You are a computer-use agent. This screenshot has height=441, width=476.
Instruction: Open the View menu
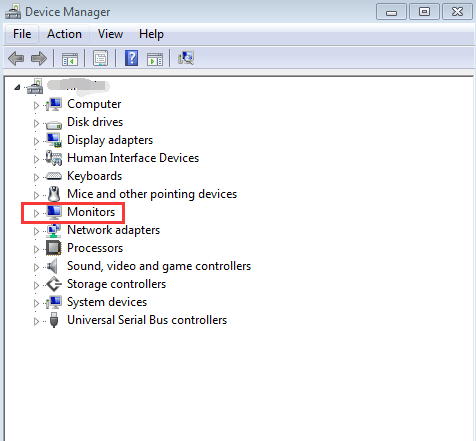[x=110, y=34]
